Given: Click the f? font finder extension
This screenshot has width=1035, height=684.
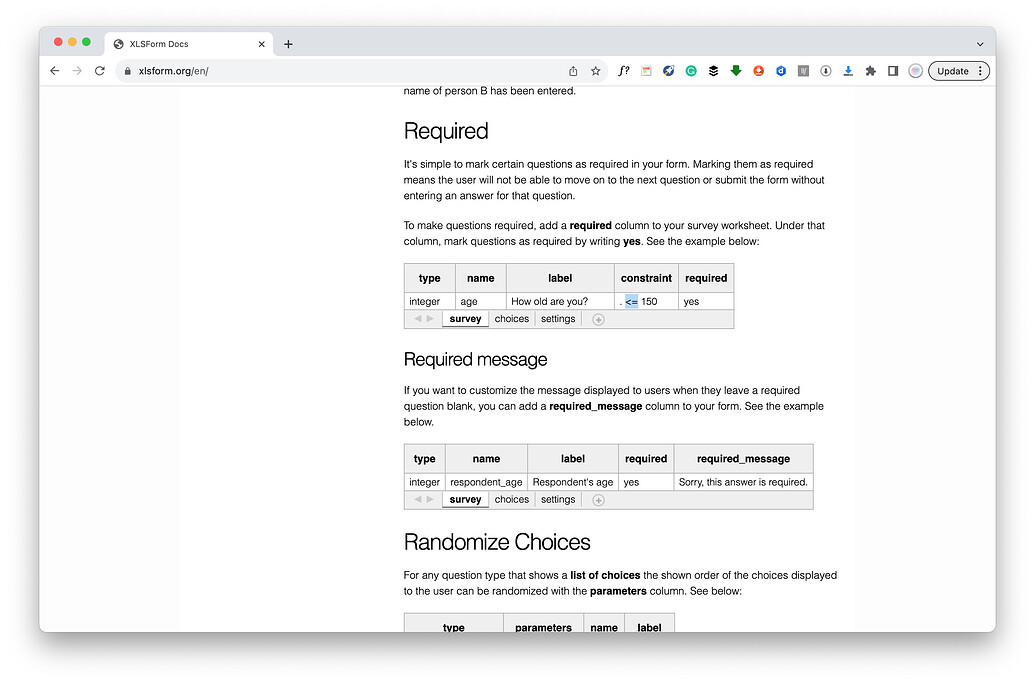Looking at the screenshot, I should point(624,71).
